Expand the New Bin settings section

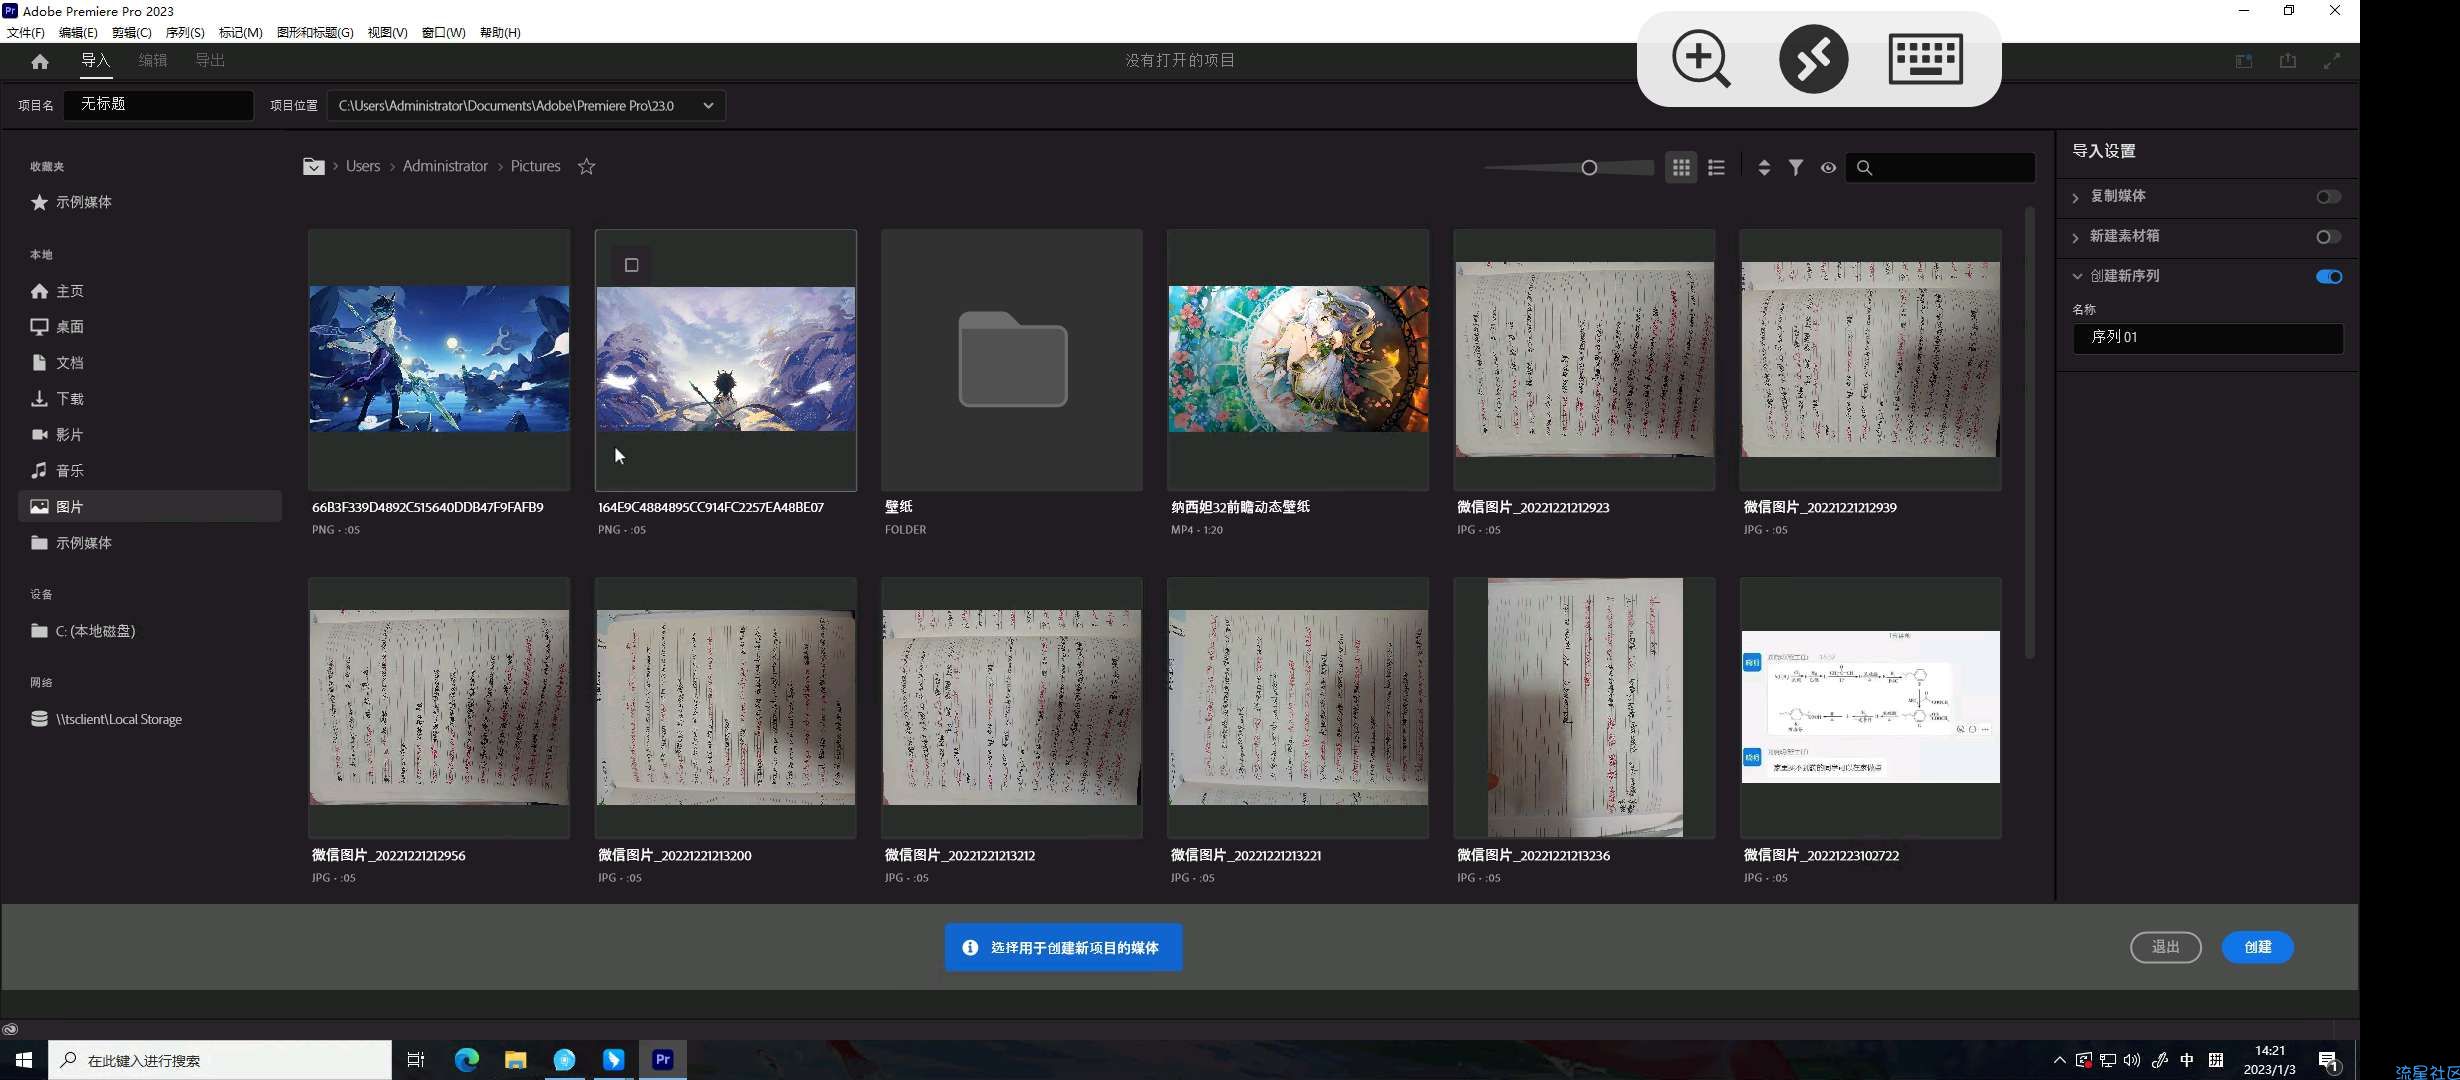tap(2076, 237)
